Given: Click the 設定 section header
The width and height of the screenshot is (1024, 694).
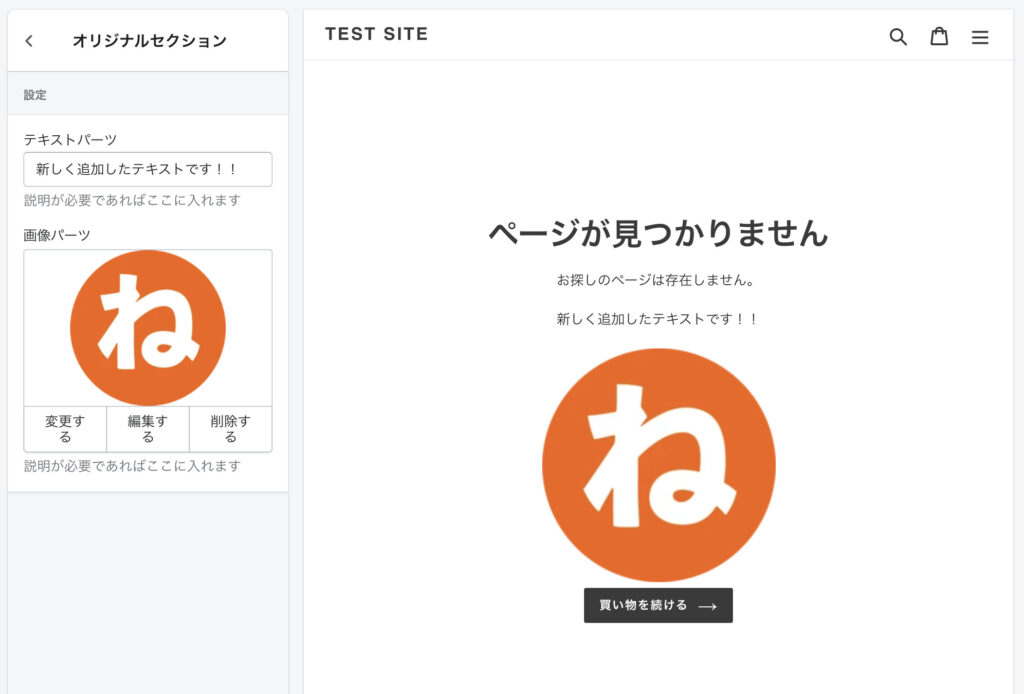Looking at the screenshot, I should click(36, 95).
